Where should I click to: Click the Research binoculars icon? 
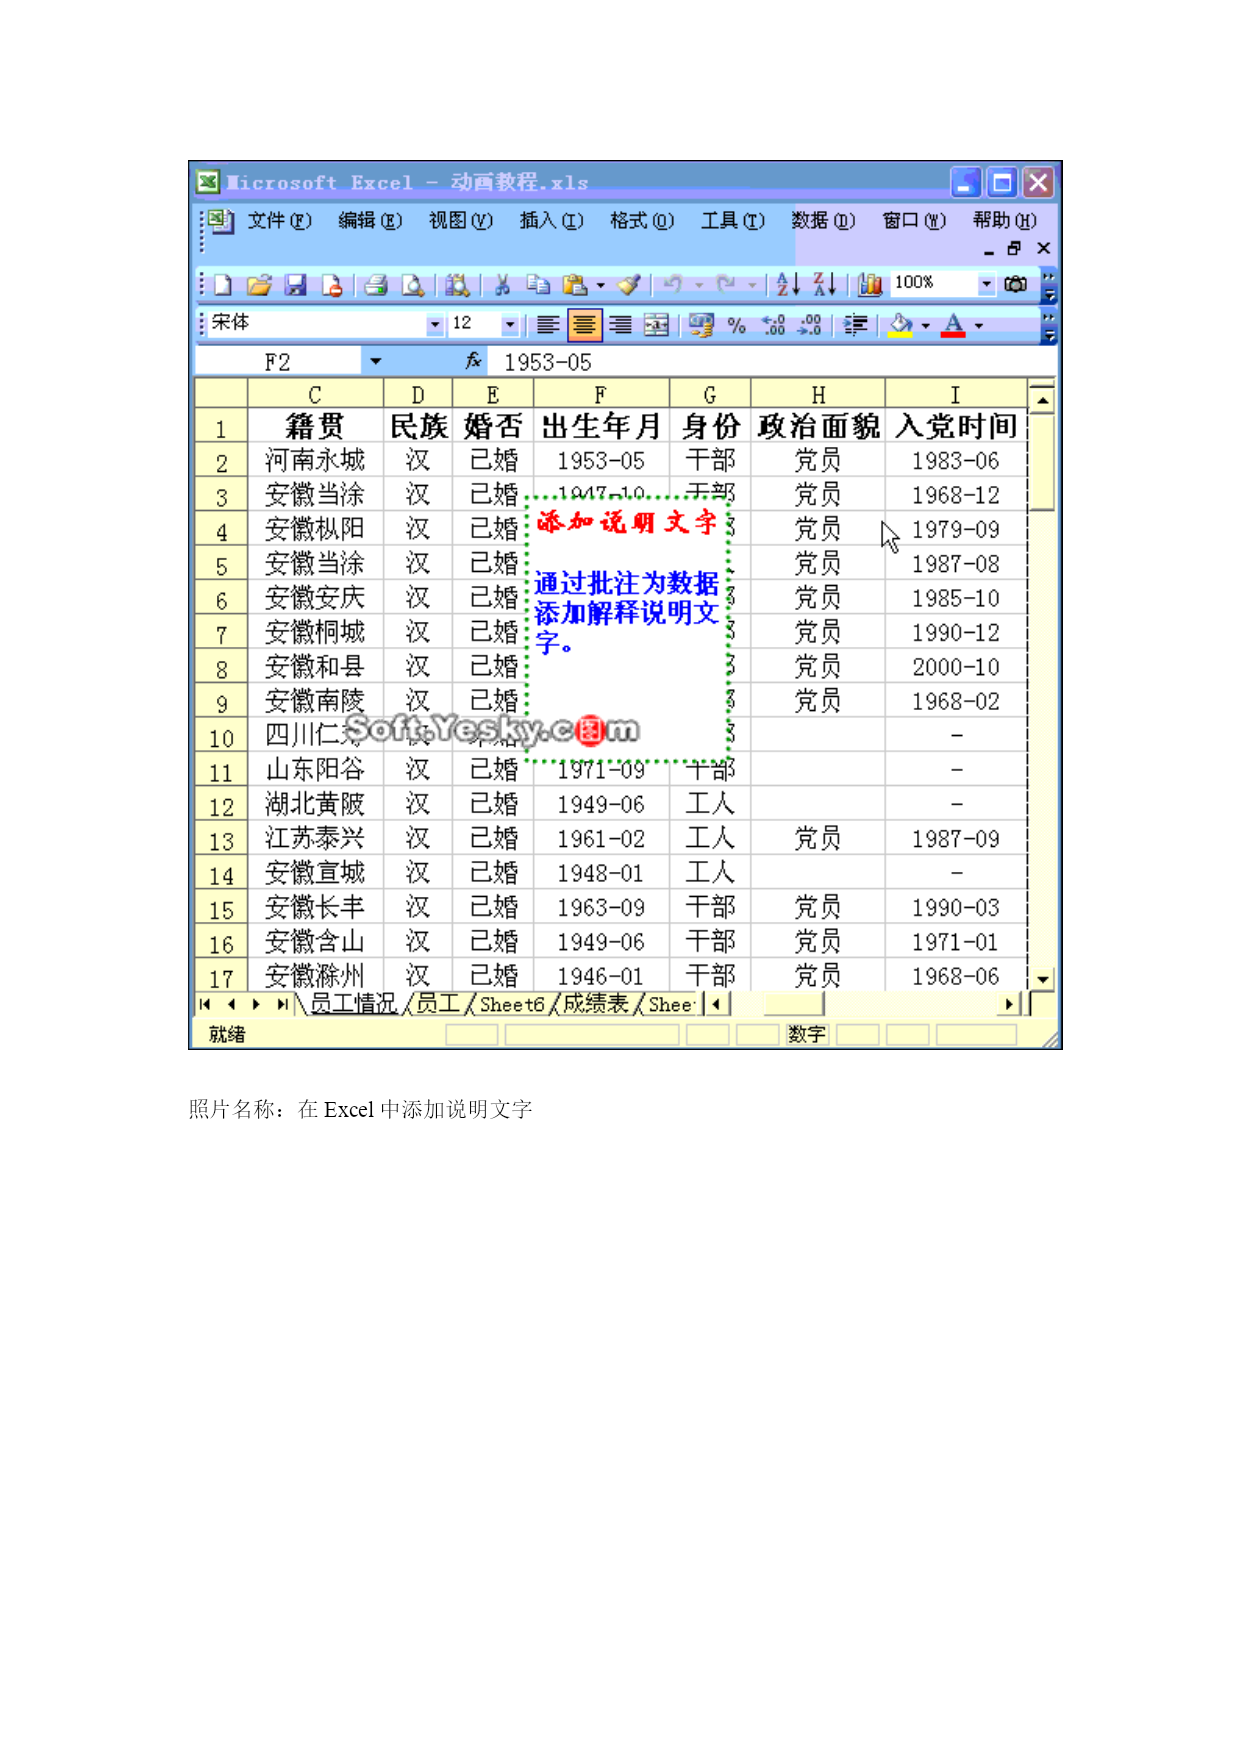(x=457, y=285)
